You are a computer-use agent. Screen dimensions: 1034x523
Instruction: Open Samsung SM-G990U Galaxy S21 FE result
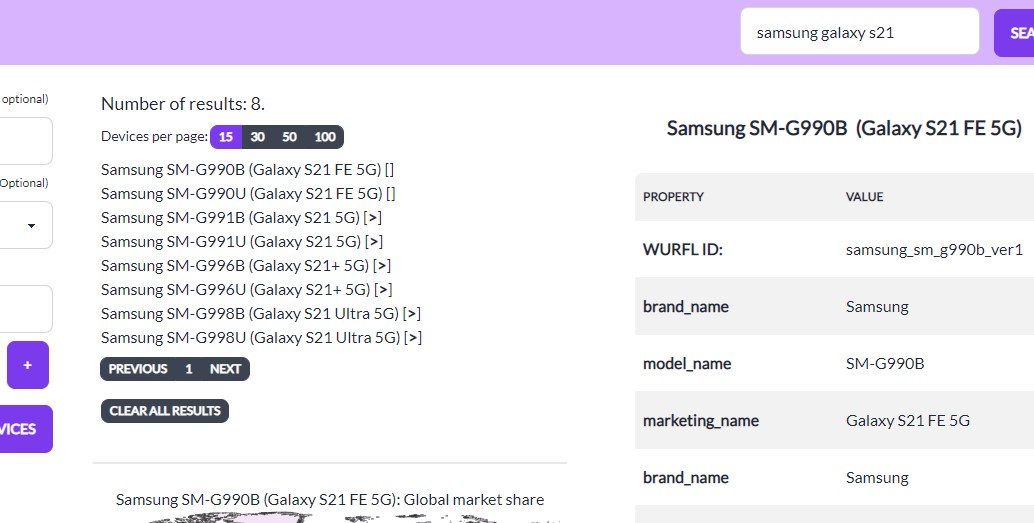pyautogui.click(x=241, y=194)
